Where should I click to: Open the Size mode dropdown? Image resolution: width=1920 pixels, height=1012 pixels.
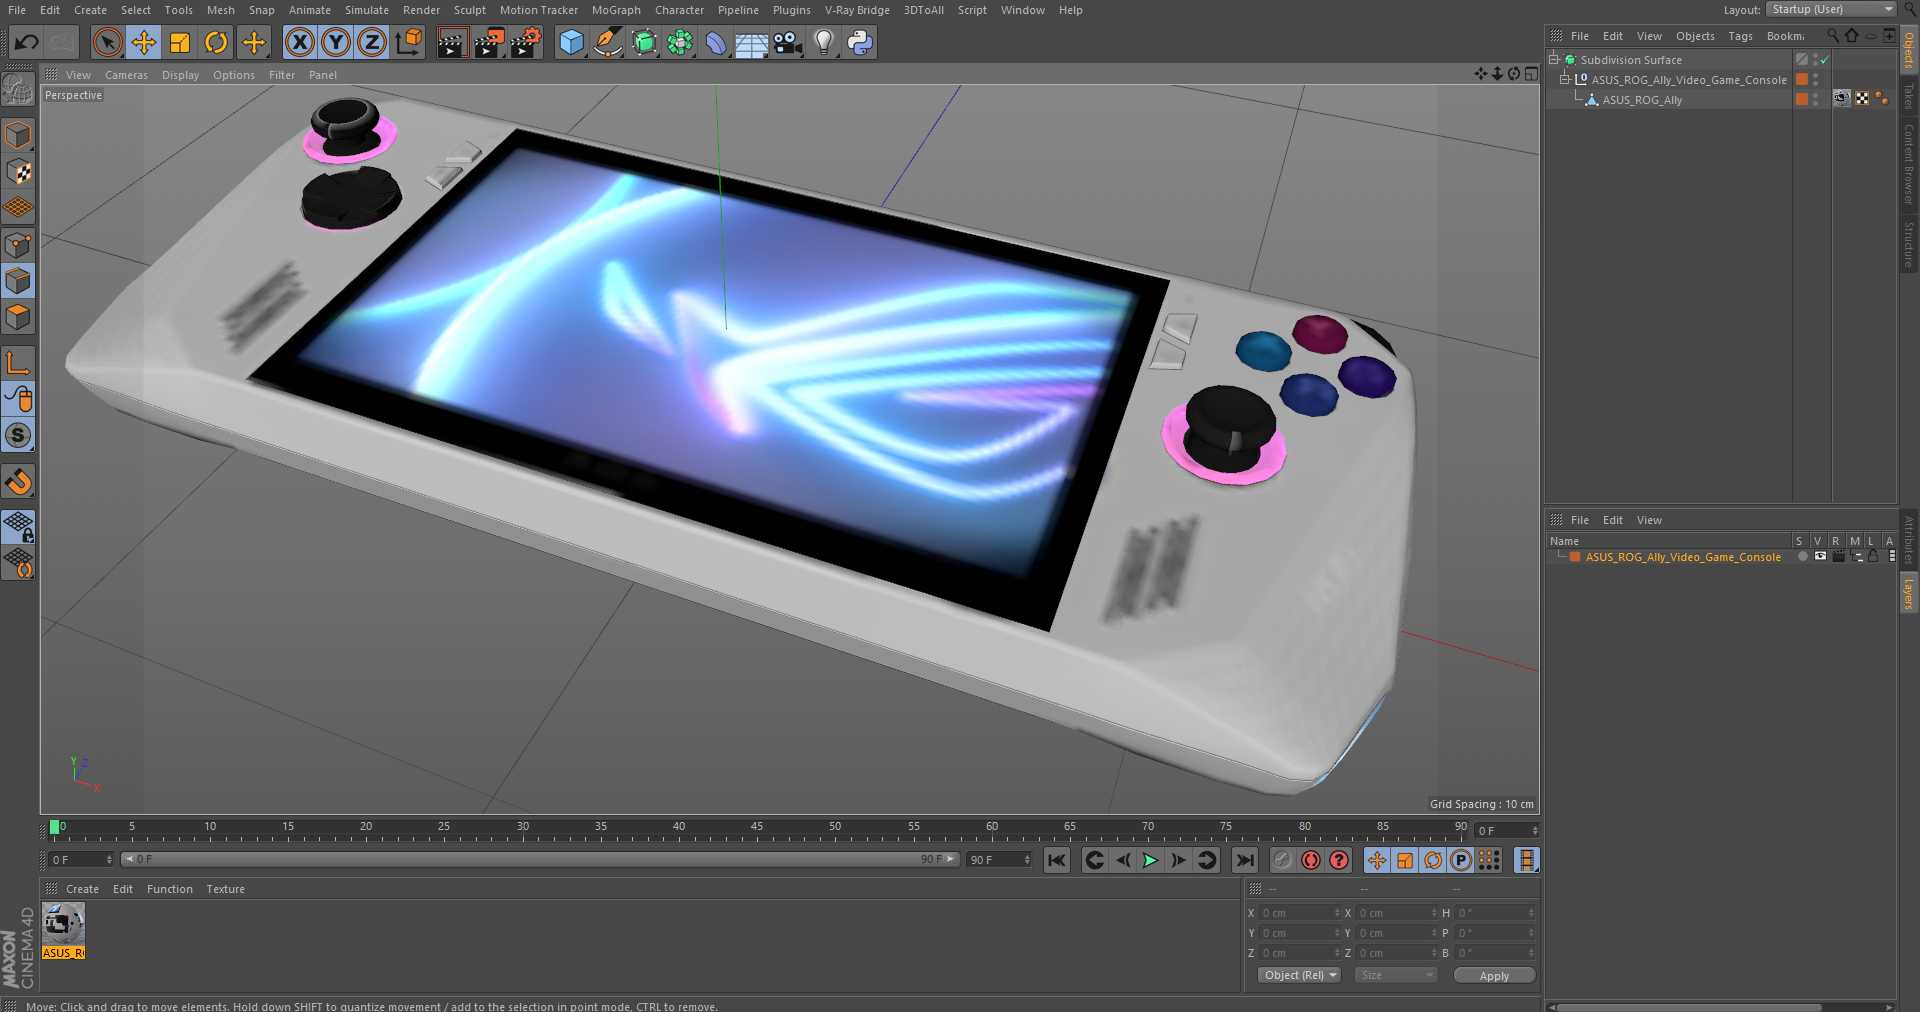[x=1396, y=975]
